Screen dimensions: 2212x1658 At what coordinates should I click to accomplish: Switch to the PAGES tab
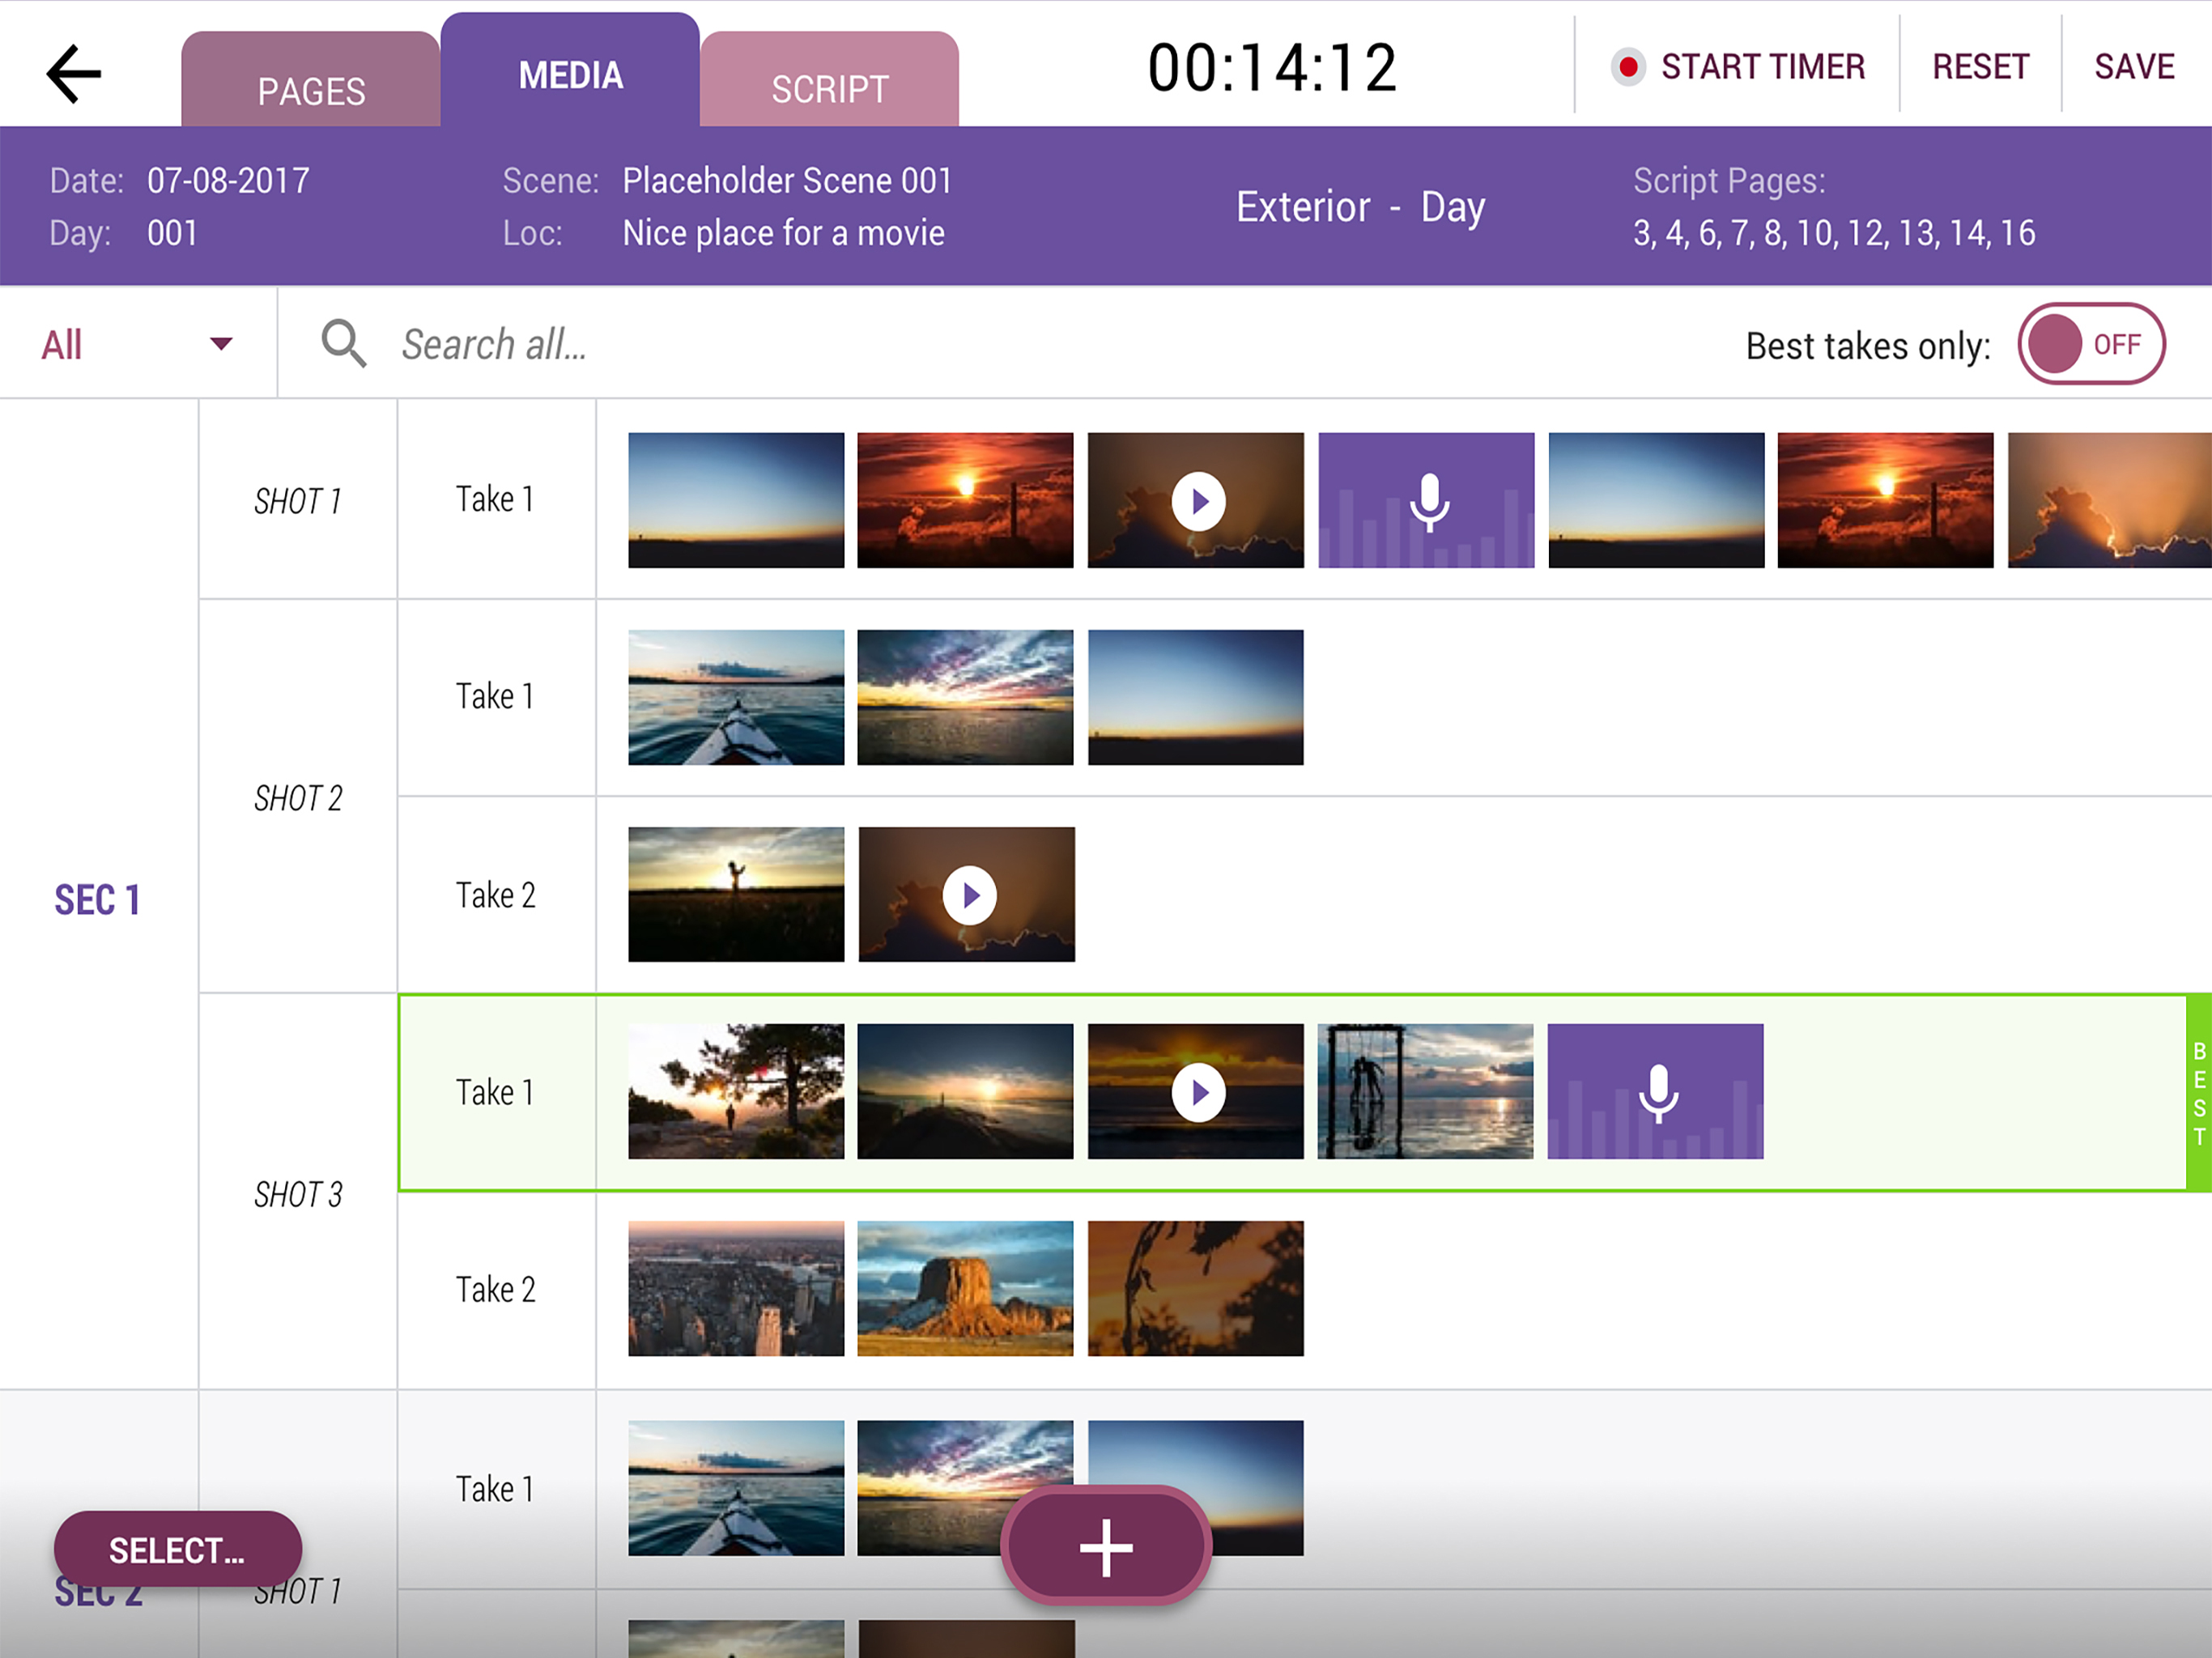click(x=310, y=90)
